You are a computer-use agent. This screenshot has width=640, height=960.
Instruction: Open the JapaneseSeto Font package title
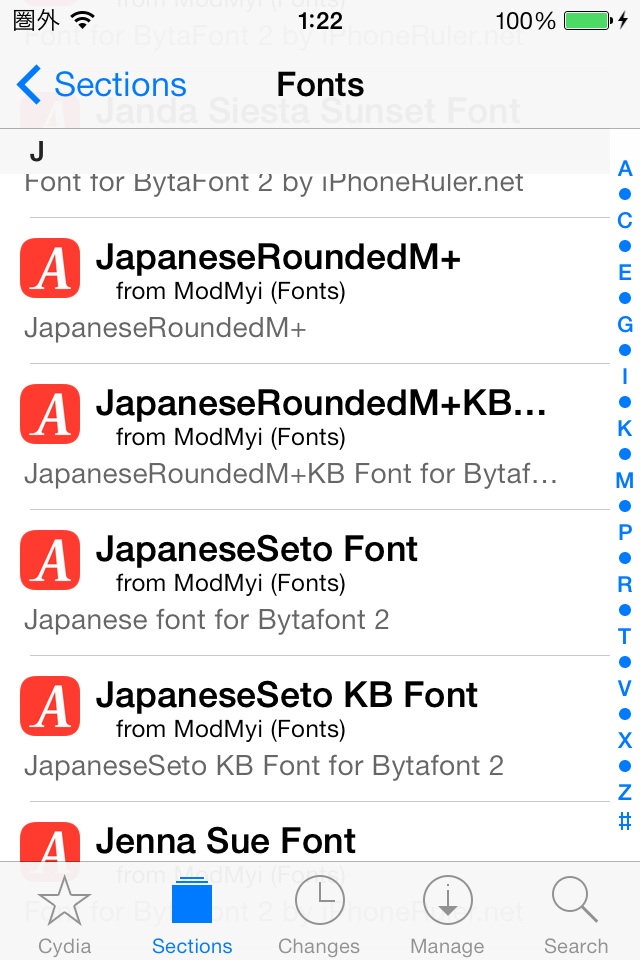pyautogui.click(x=257, y=549)
